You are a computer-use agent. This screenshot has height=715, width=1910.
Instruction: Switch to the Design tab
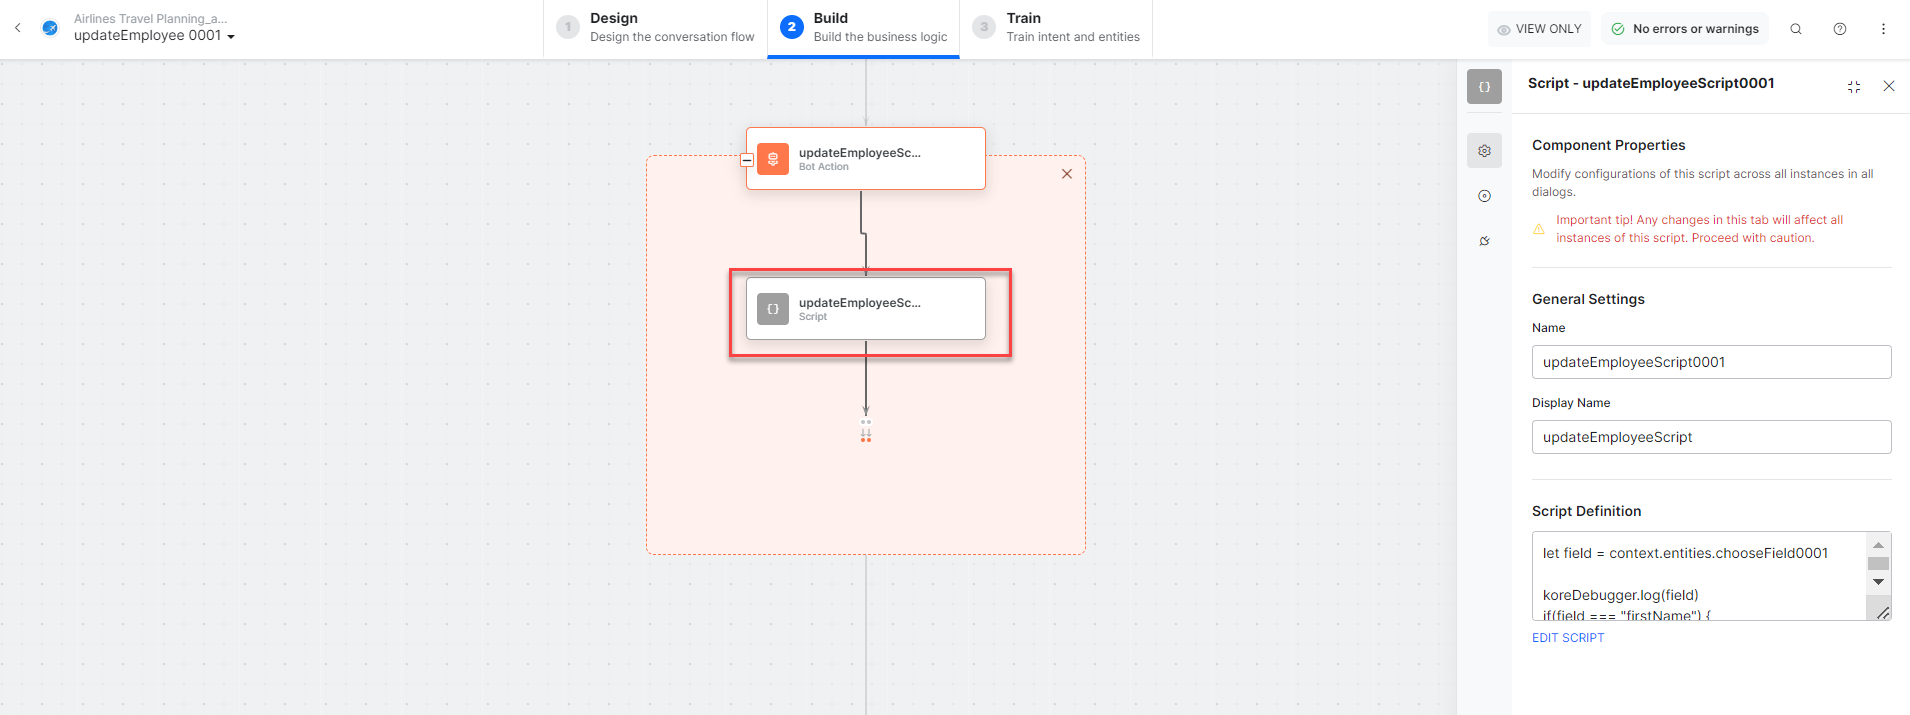[656, 28]
